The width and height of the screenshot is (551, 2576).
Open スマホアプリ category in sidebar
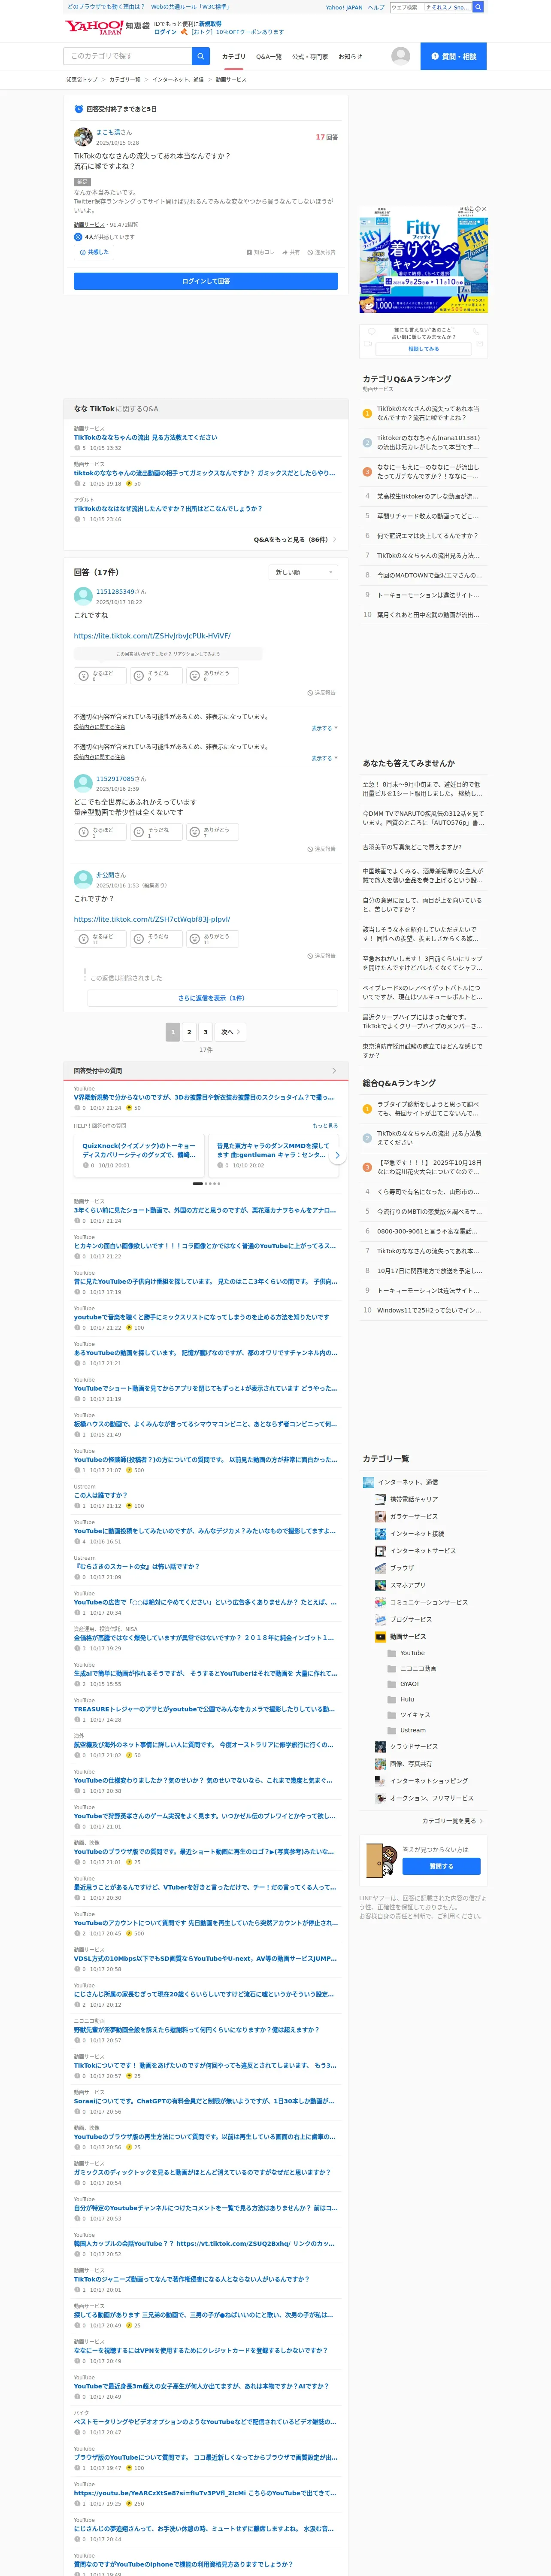pyautogui.click(x=400, y=1585)
